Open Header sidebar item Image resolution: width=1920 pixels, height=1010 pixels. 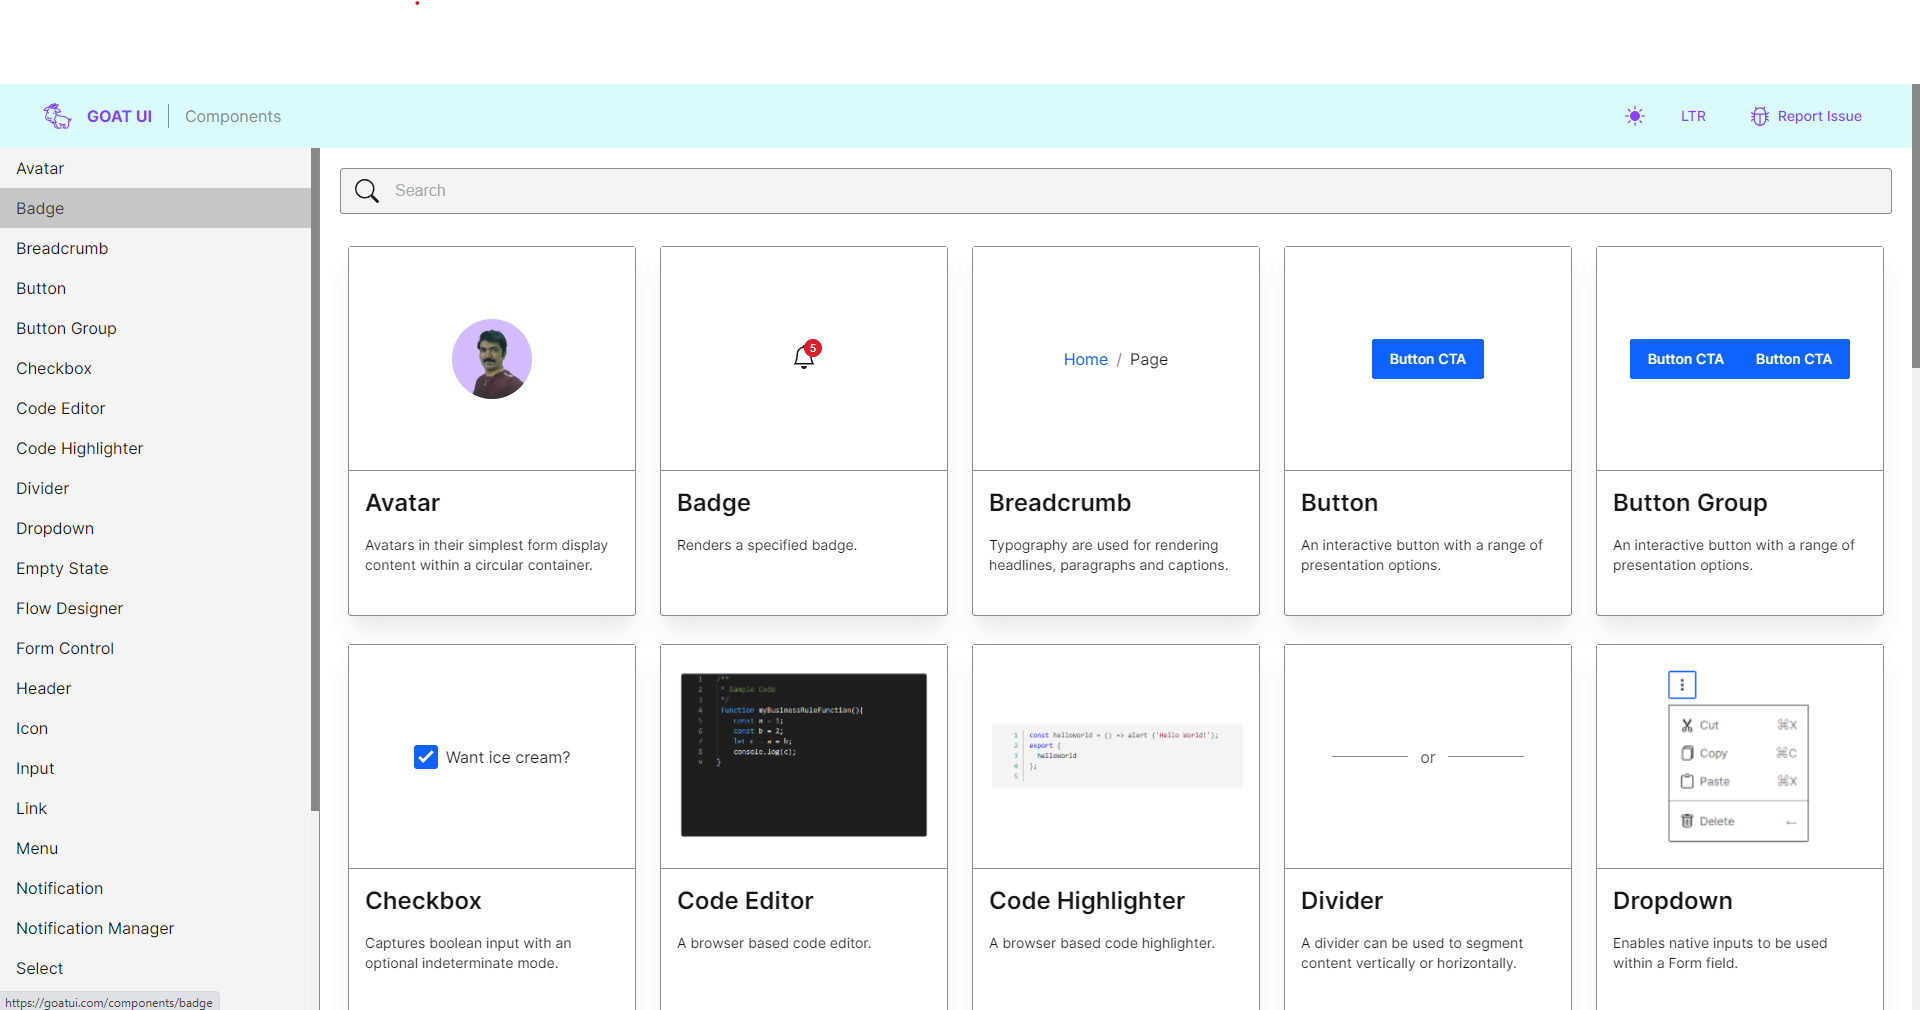pyautogui.click(x=155, y=688)
